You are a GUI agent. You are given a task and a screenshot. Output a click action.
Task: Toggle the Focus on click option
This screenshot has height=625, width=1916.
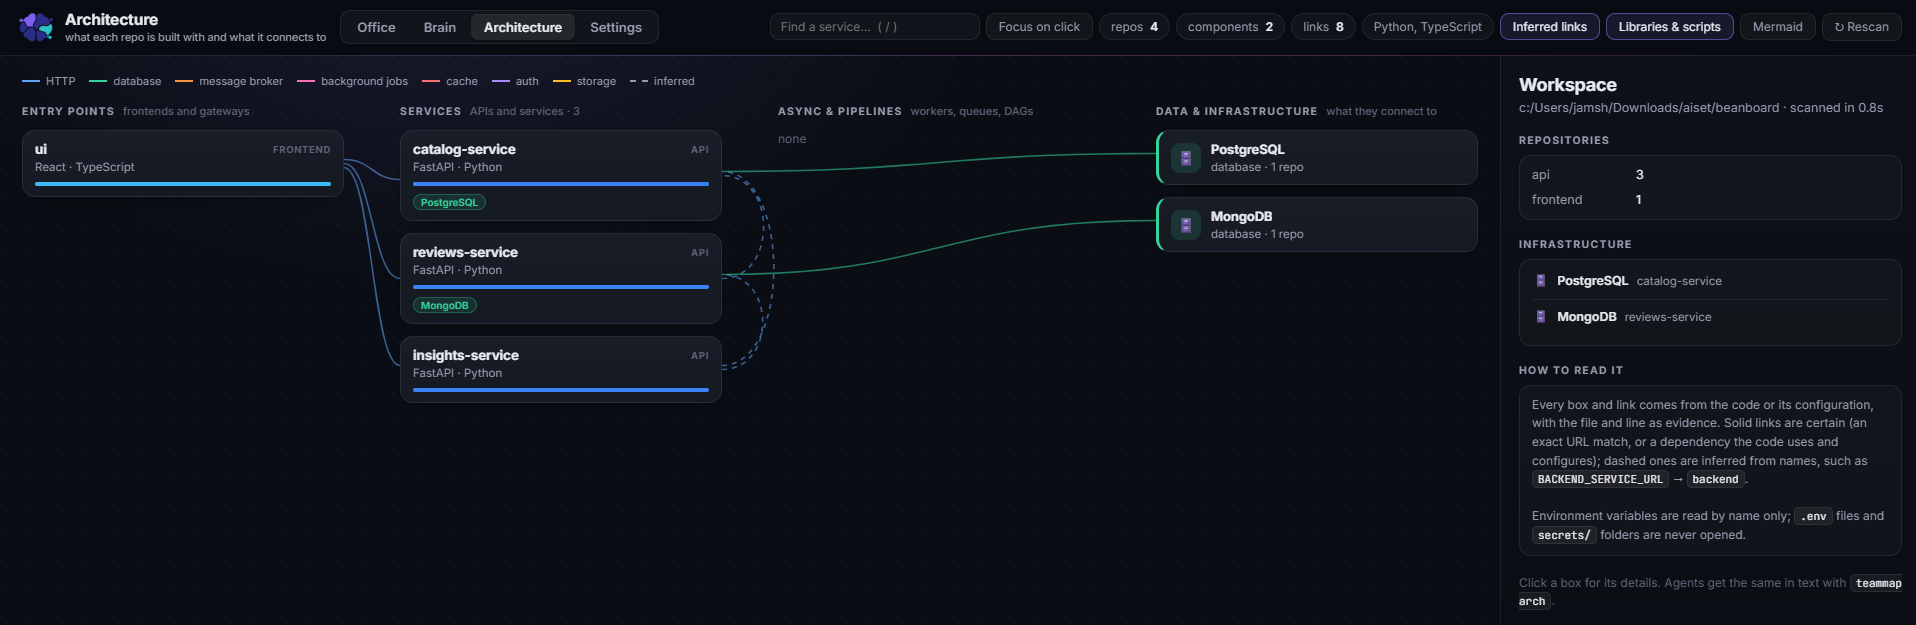[1039, 27]
